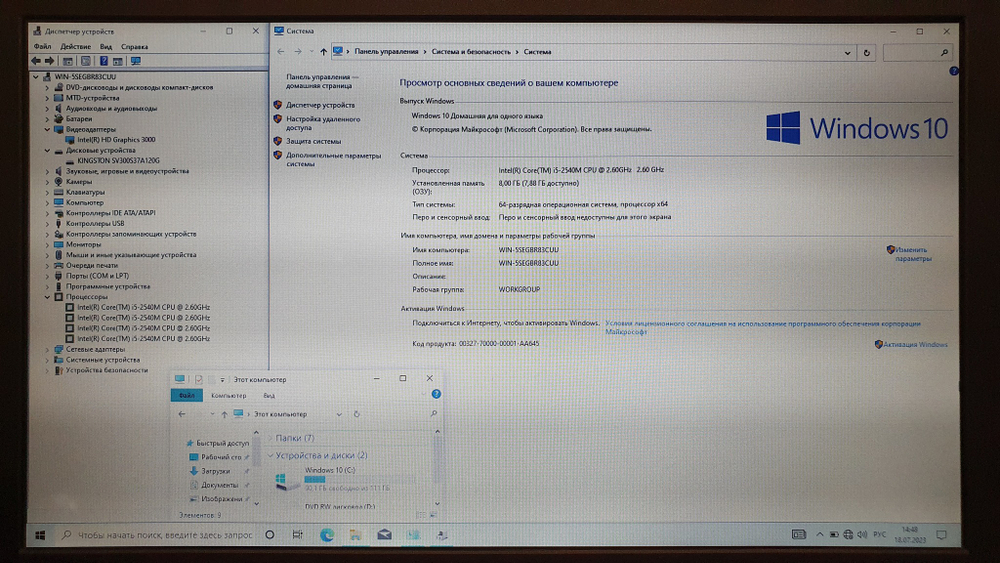Open Диспетчер устройств link in left pane
Viewport: 1000px width, 563px height.
coord(320,105)
